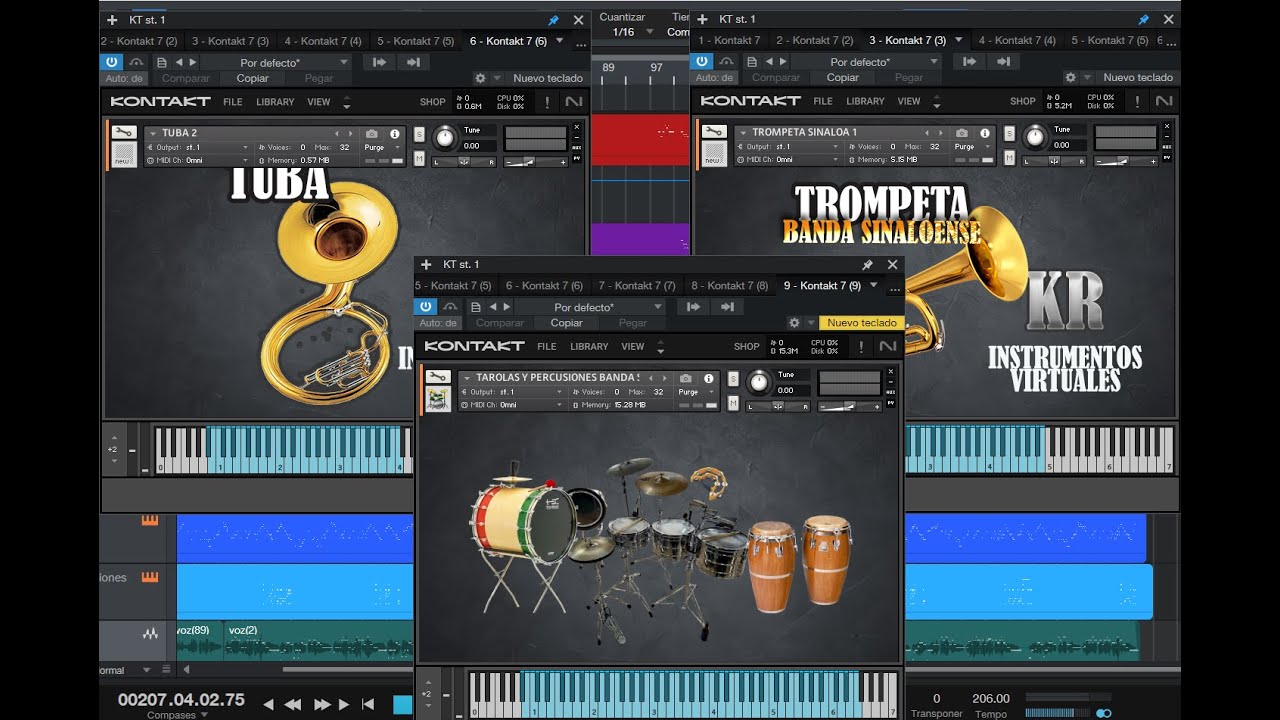Add plugin with plus icon in percussion window
Image resolution: width=1280 pixels, height=720 pixels.
tap(426, 264)
